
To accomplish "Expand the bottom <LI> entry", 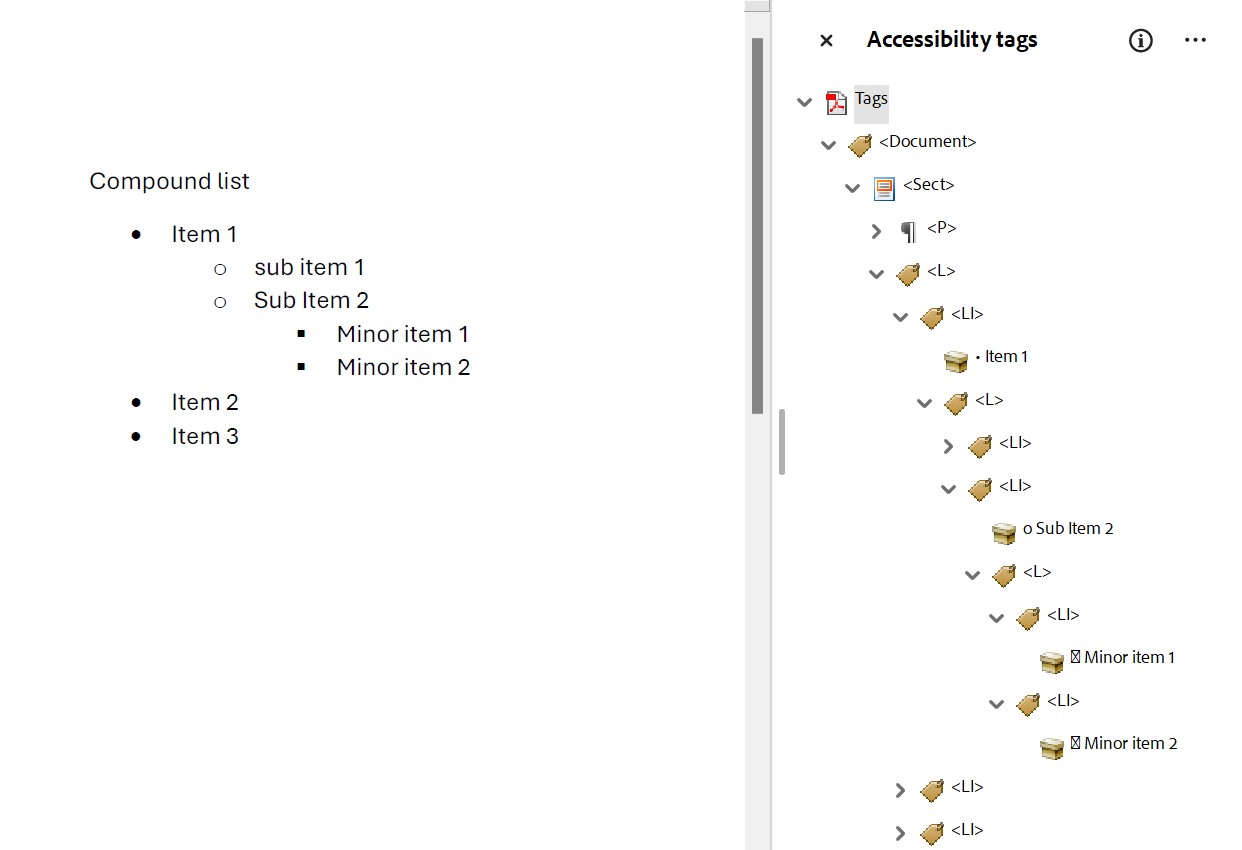I will coord(900,832).
